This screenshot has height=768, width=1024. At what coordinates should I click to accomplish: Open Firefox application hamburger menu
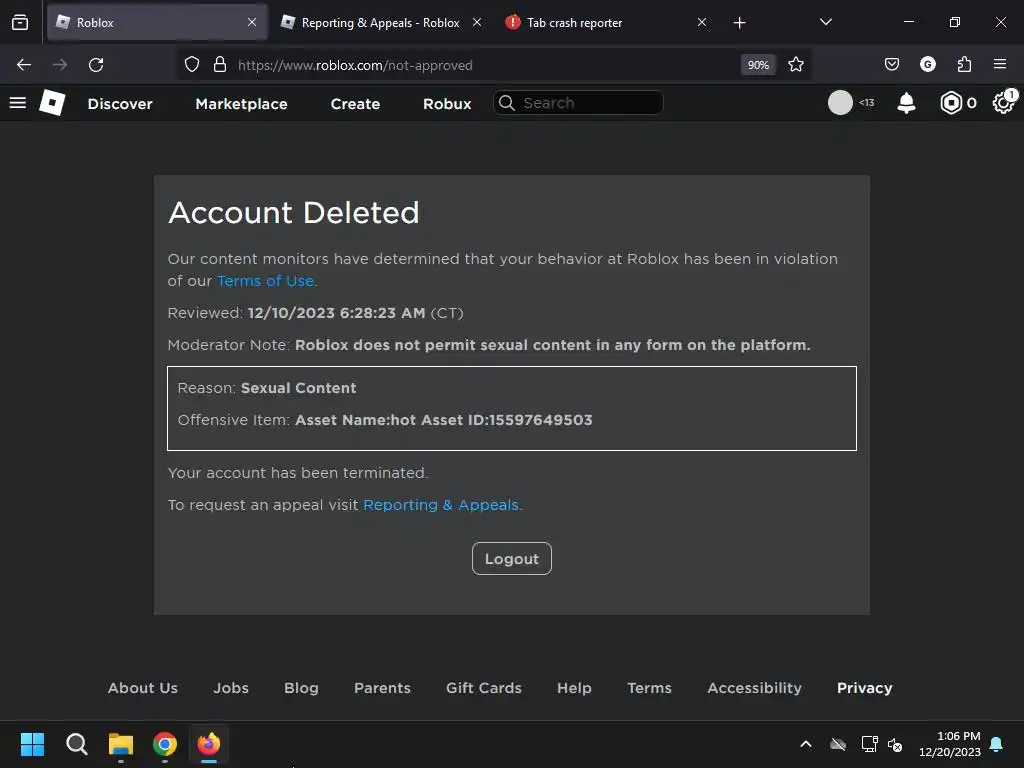(x=1000, y=64)
